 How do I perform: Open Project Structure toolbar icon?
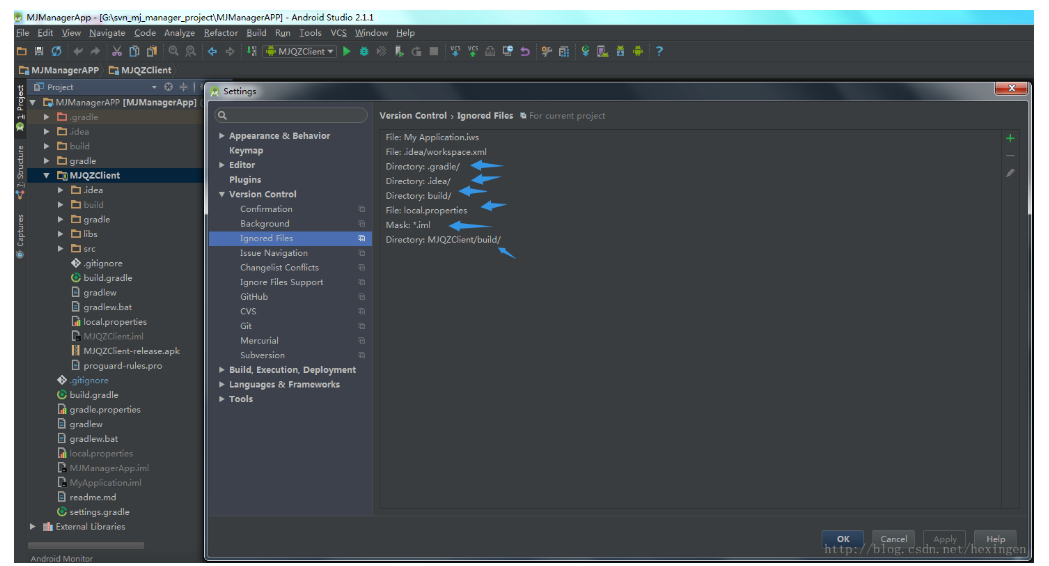(x=564, y=51)
